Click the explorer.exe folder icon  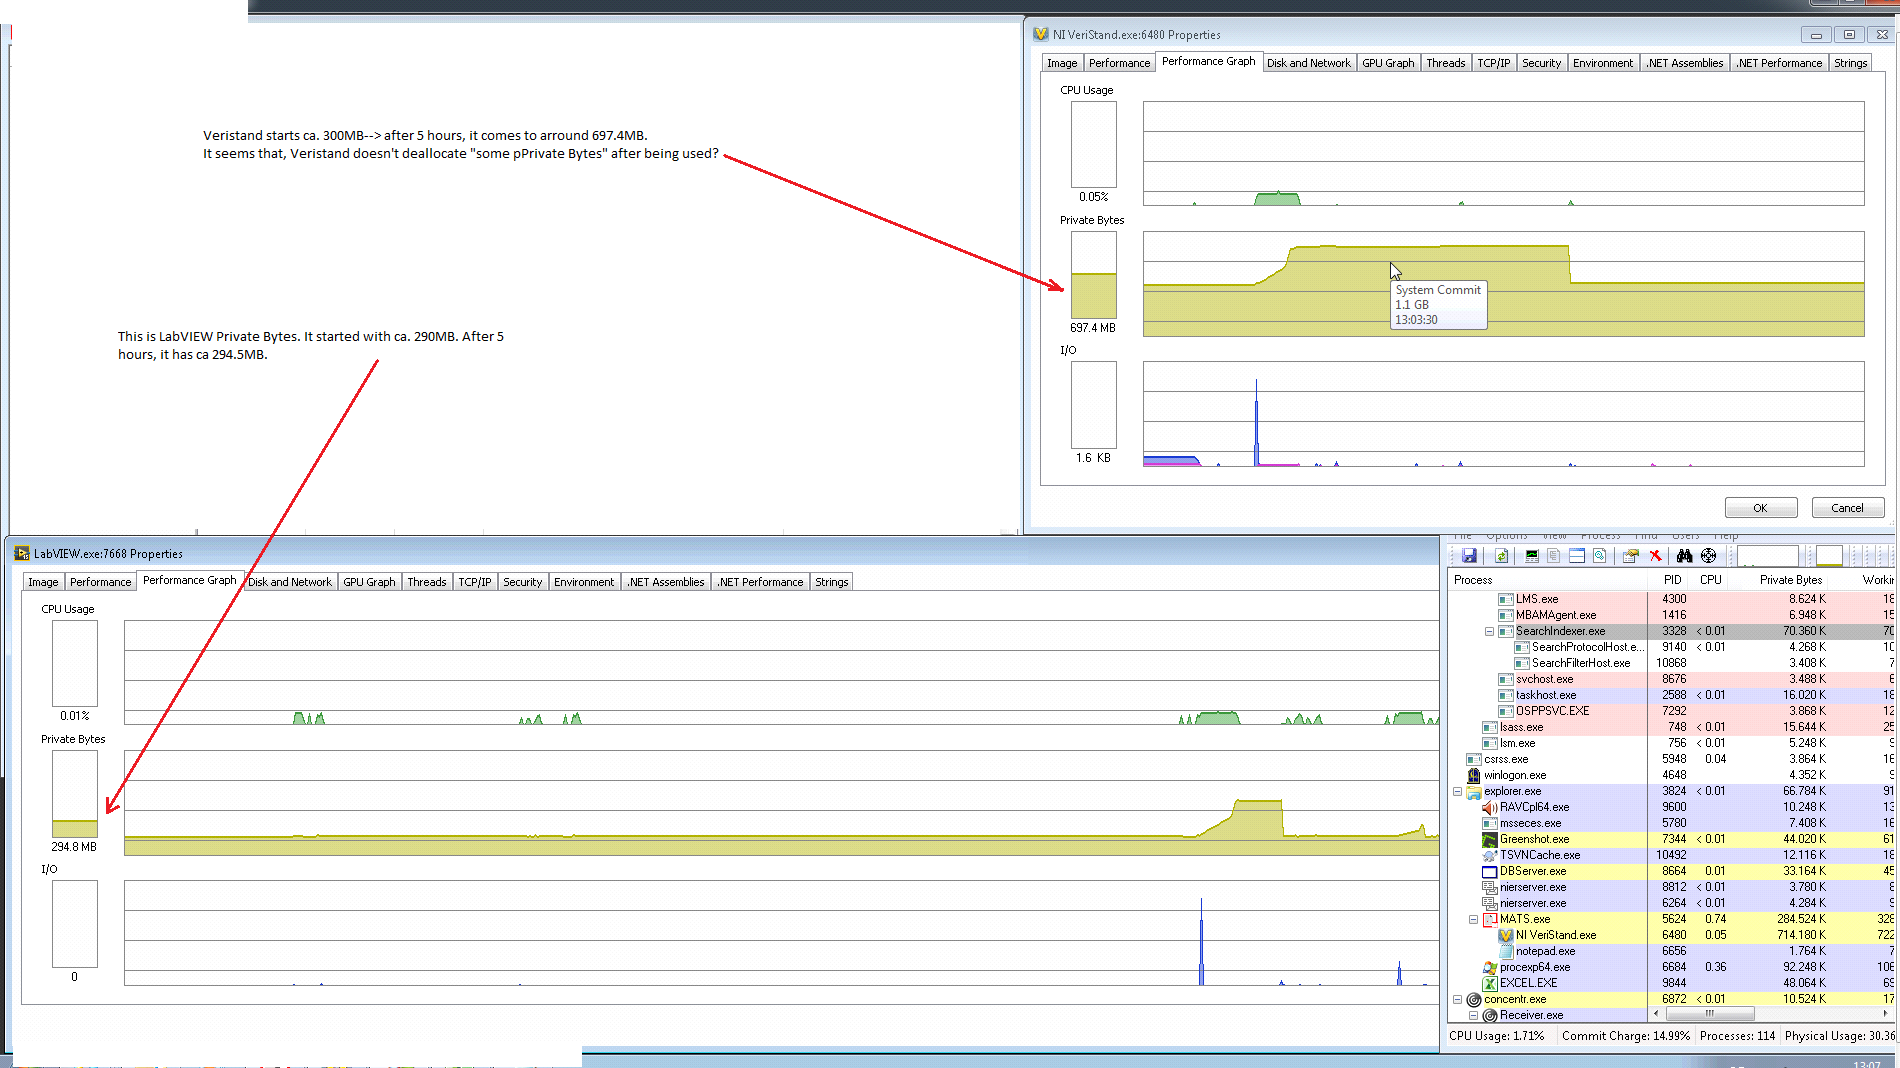1474,791
